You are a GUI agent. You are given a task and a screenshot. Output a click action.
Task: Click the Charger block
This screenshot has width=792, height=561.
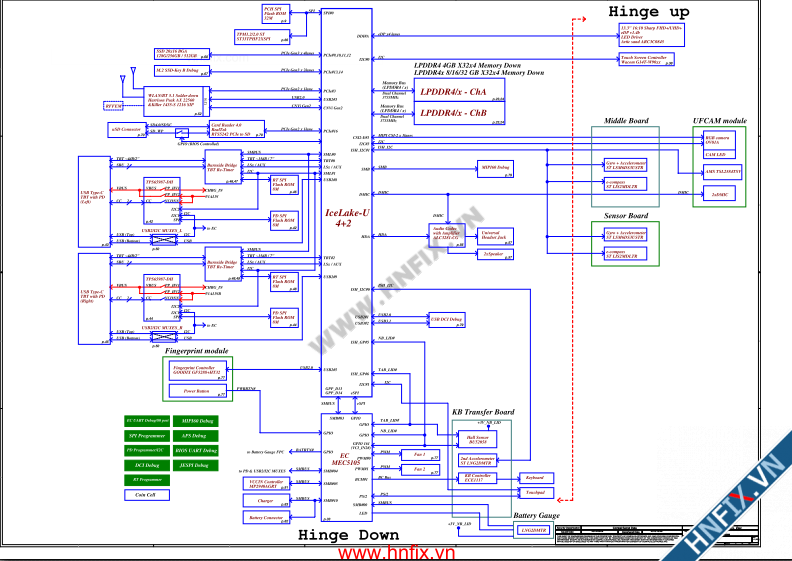[x=265, y=500]
